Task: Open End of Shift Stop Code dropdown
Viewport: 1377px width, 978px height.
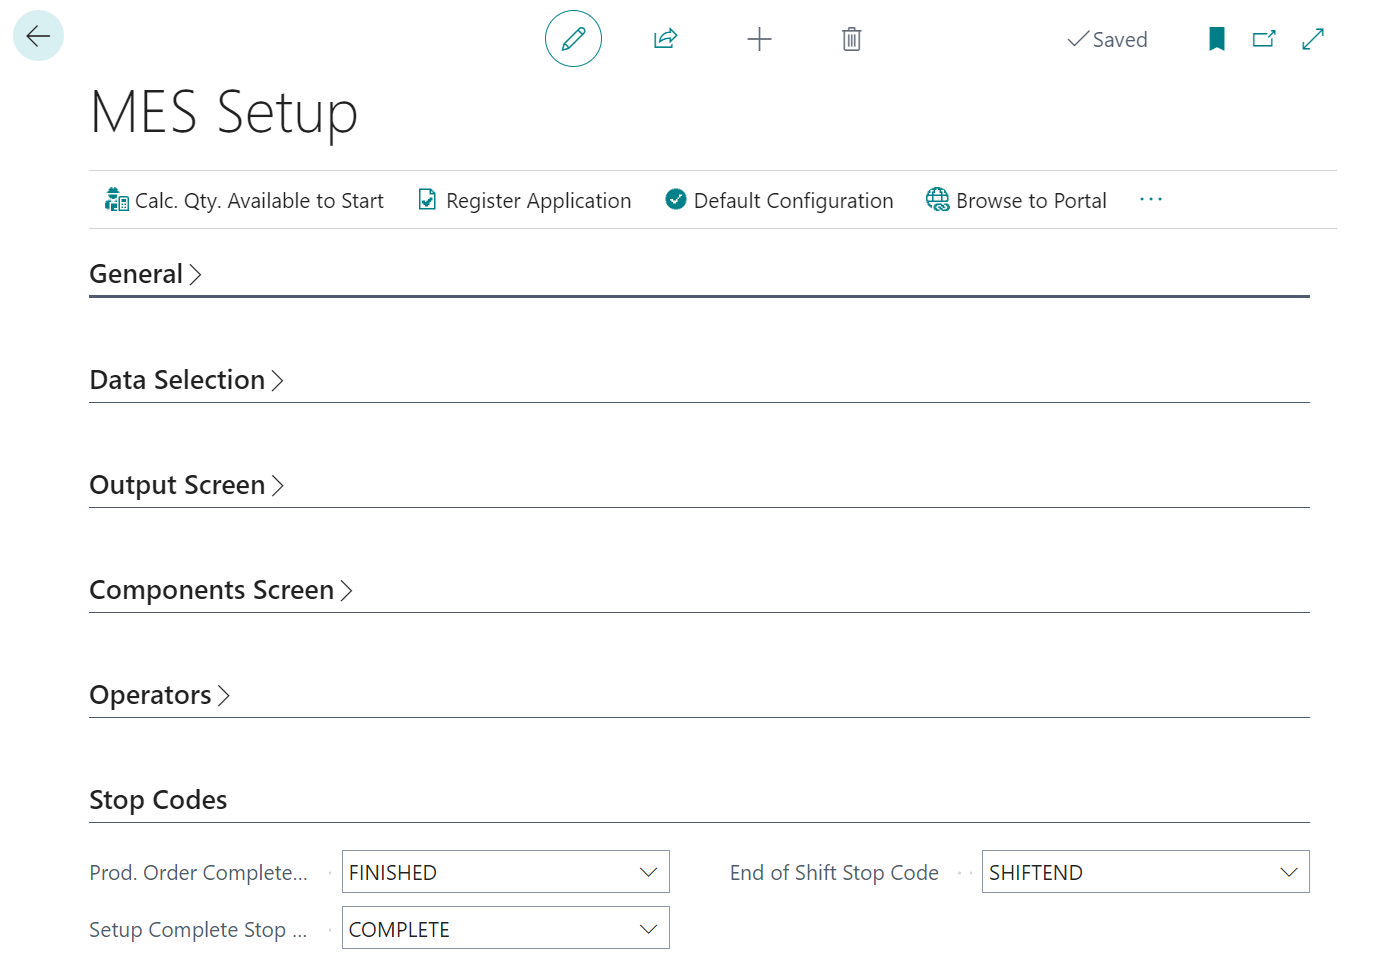Action: click(x=1288, y=872)
